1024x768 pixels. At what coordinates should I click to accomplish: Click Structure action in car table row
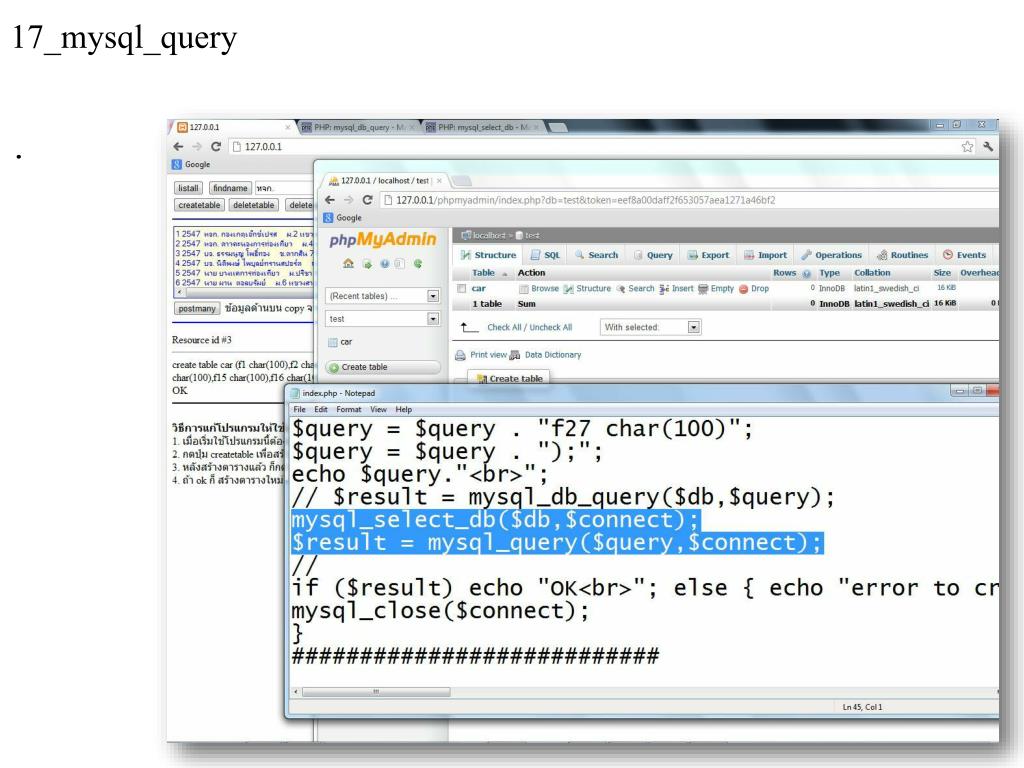(x=587, y=289)
